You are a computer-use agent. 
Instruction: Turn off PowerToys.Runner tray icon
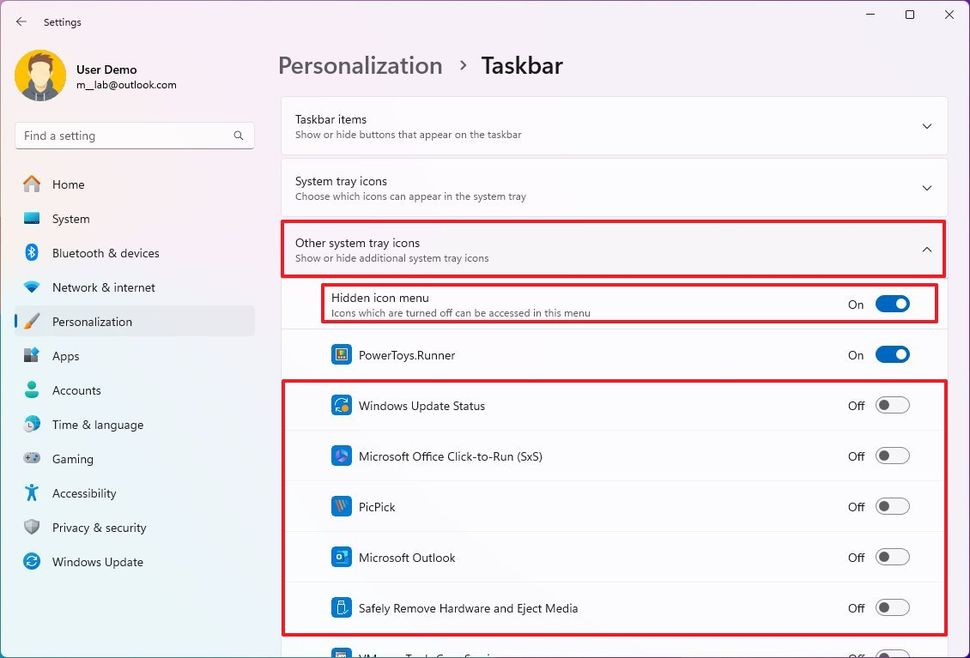tap(893, 354)
